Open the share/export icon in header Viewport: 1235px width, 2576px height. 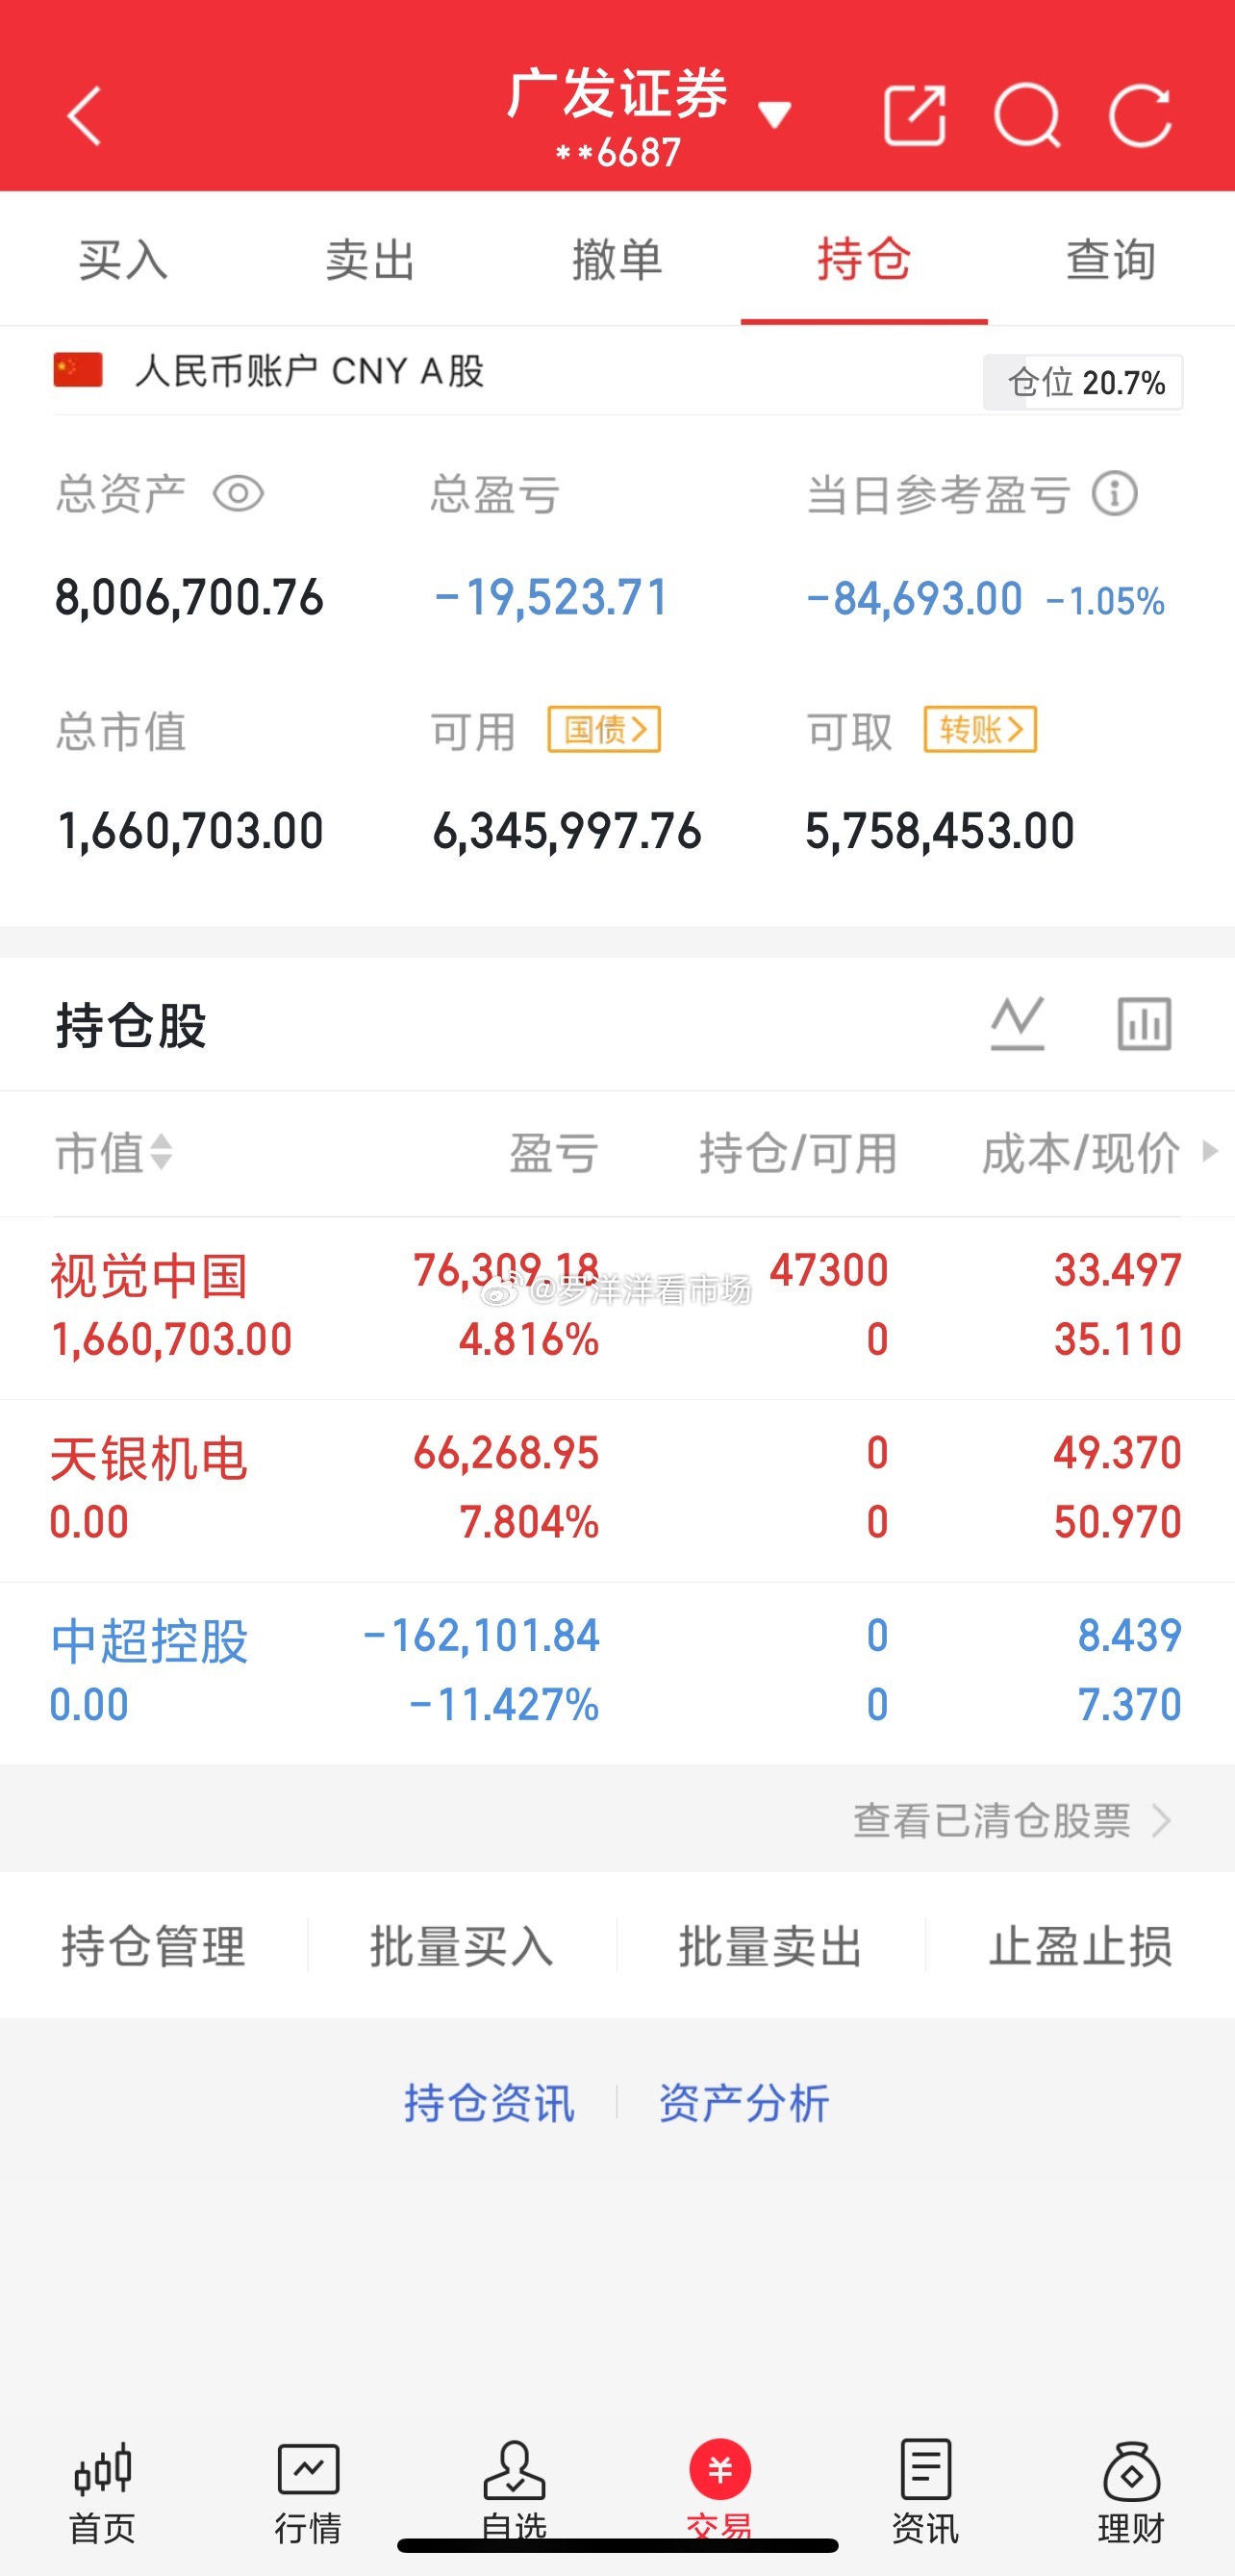click(915, 115)
